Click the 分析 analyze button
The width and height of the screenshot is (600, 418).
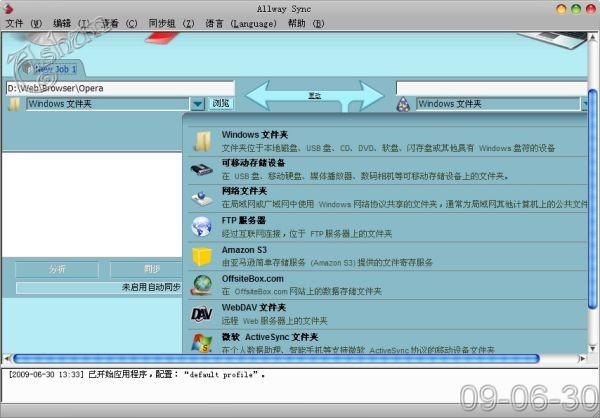57,269
